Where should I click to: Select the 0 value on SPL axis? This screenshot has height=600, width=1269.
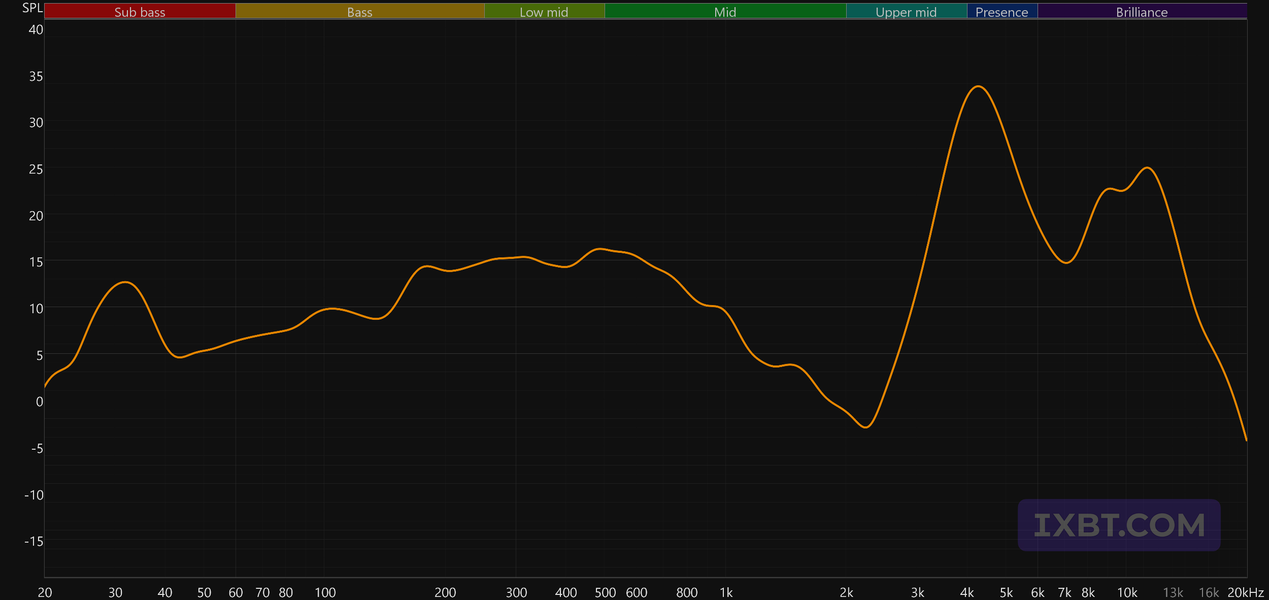[x=40, y=401]
